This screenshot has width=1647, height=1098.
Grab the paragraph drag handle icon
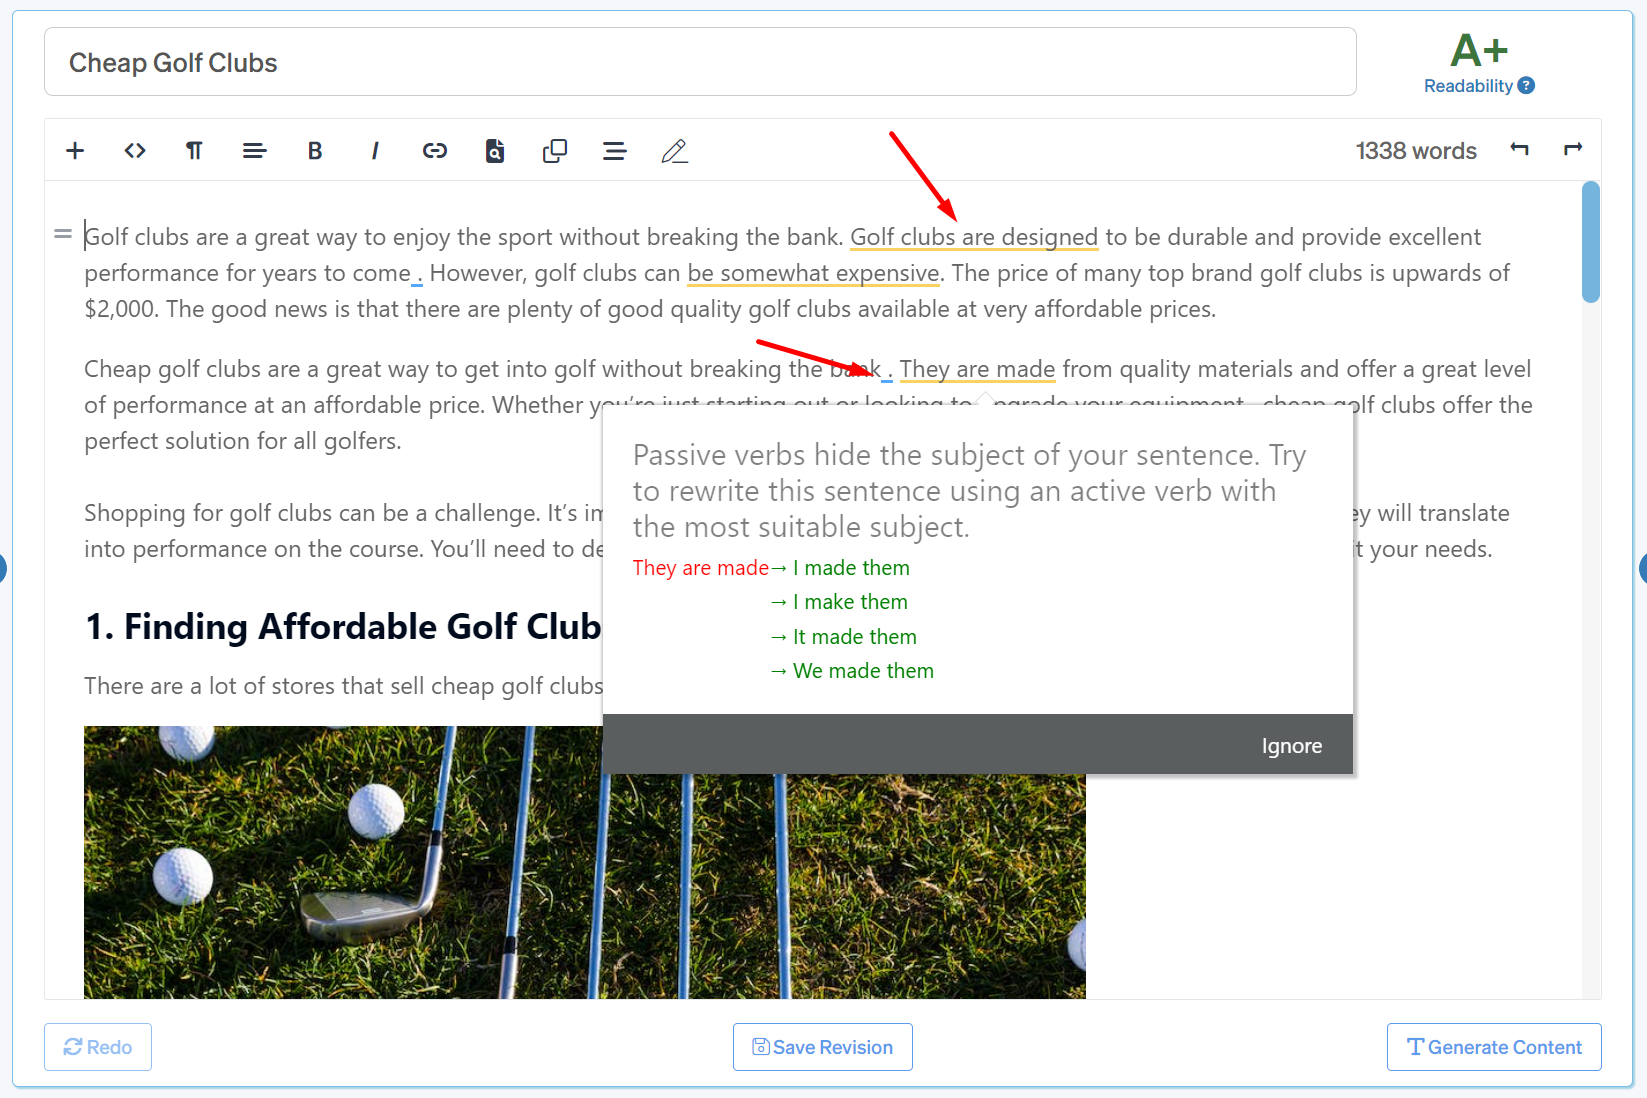[x=63, y=234]
